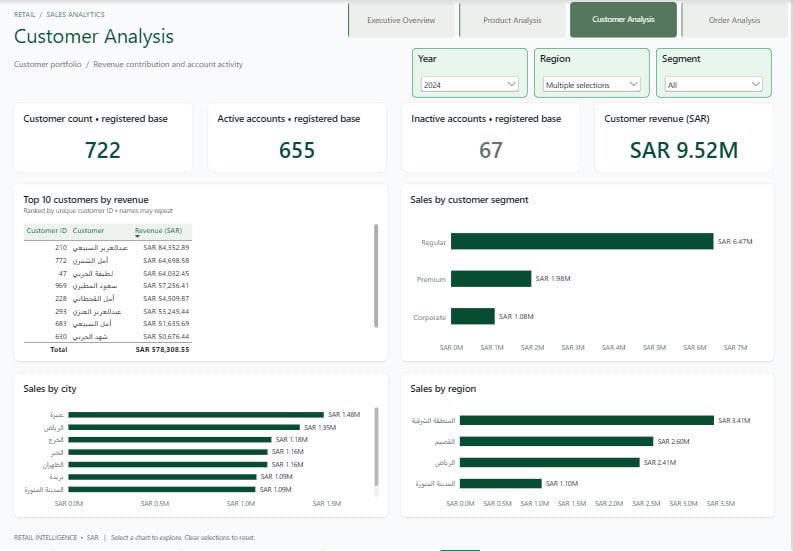Click the Customer Analysis page heading
This screenshot has height=551, width=793.
[94, 36]
